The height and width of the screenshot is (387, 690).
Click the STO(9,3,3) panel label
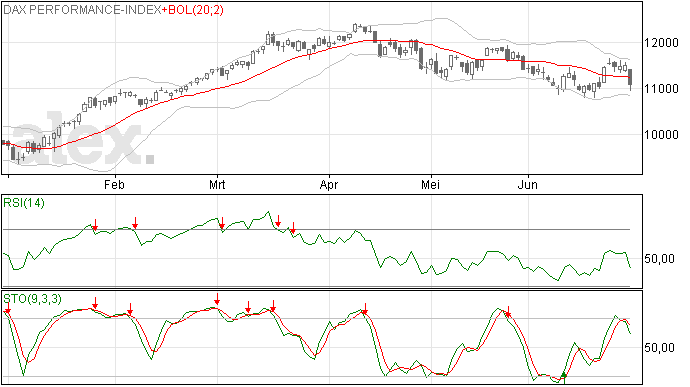click(32, 299)
